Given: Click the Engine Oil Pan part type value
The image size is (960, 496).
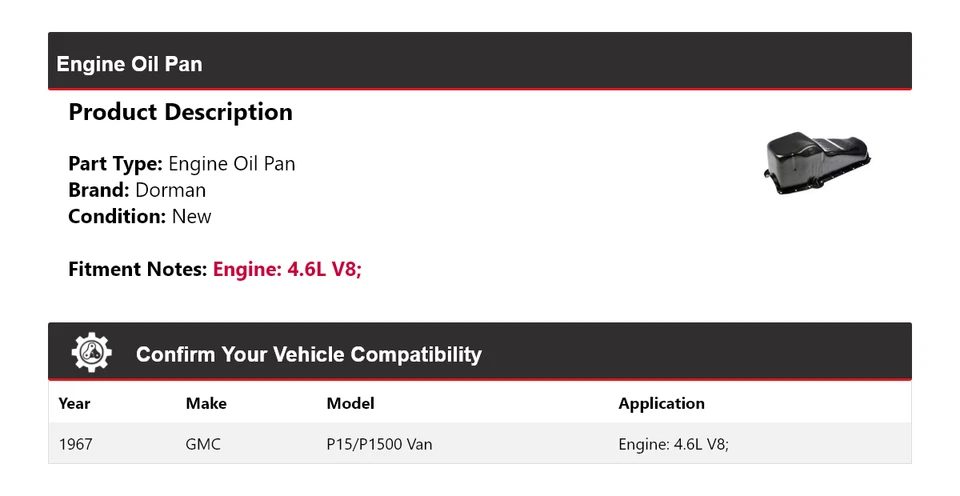Looking at the screenshot, I should 231,164.
